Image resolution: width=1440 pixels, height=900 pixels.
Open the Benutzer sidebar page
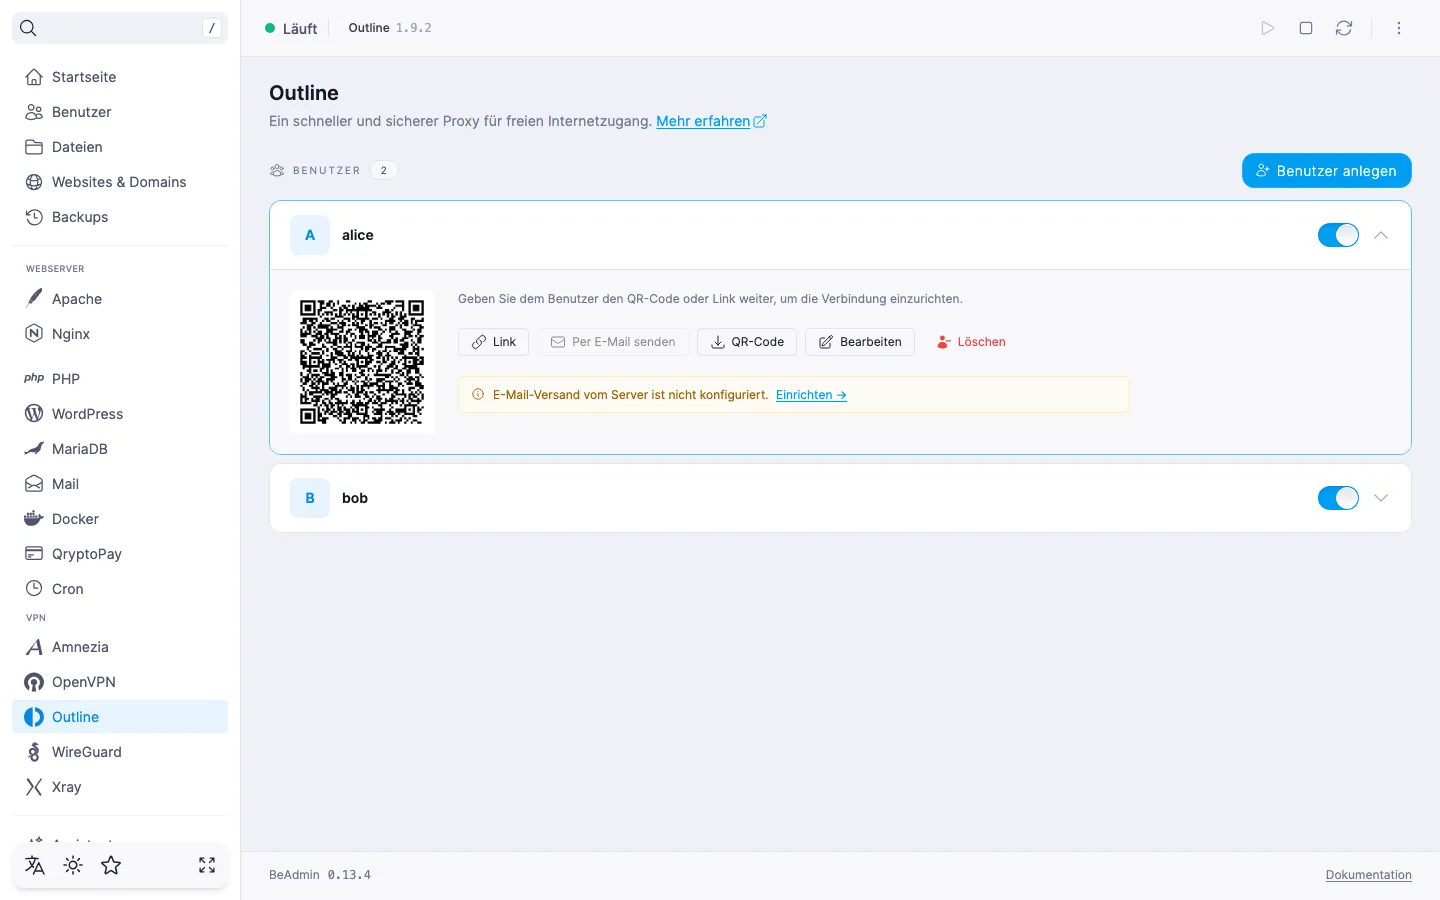pyautogui.click(x=120, y=112)
